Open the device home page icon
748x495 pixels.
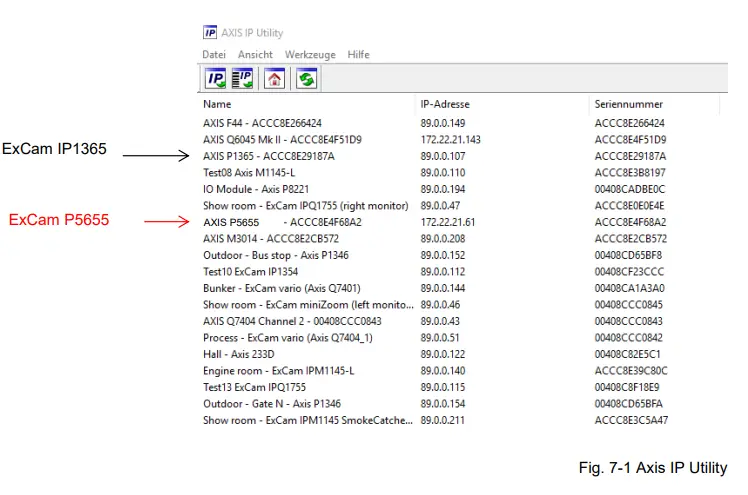(x=274, y=79)
